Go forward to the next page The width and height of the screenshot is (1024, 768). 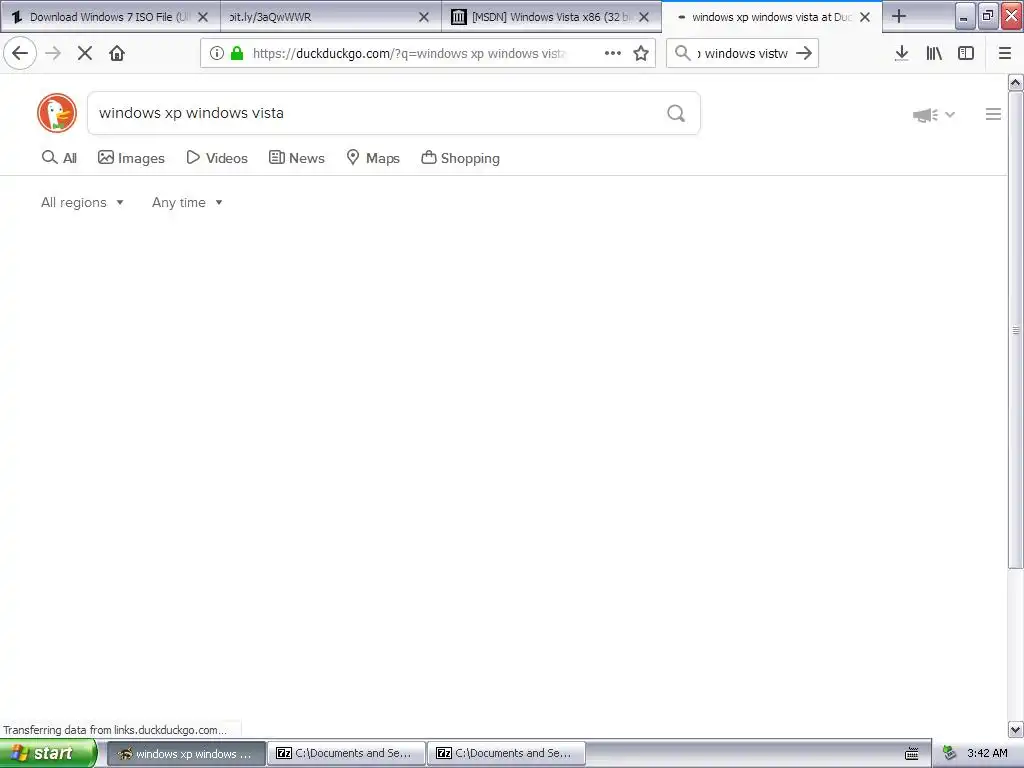53,53
